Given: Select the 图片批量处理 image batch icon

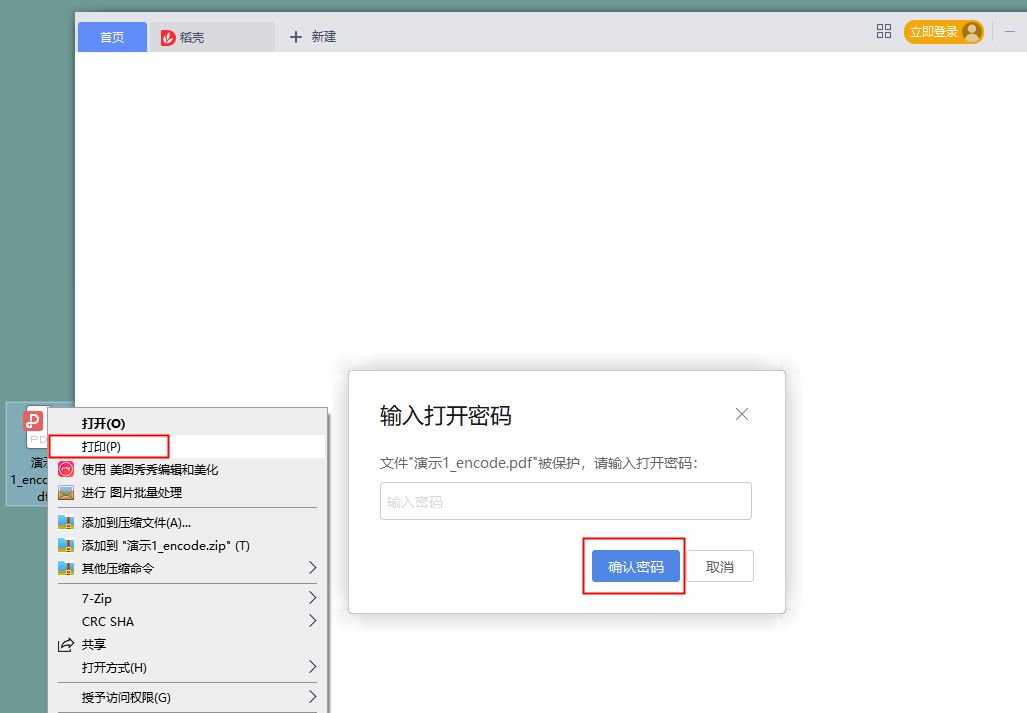Looking at the screenshot, I should (65, 492).
